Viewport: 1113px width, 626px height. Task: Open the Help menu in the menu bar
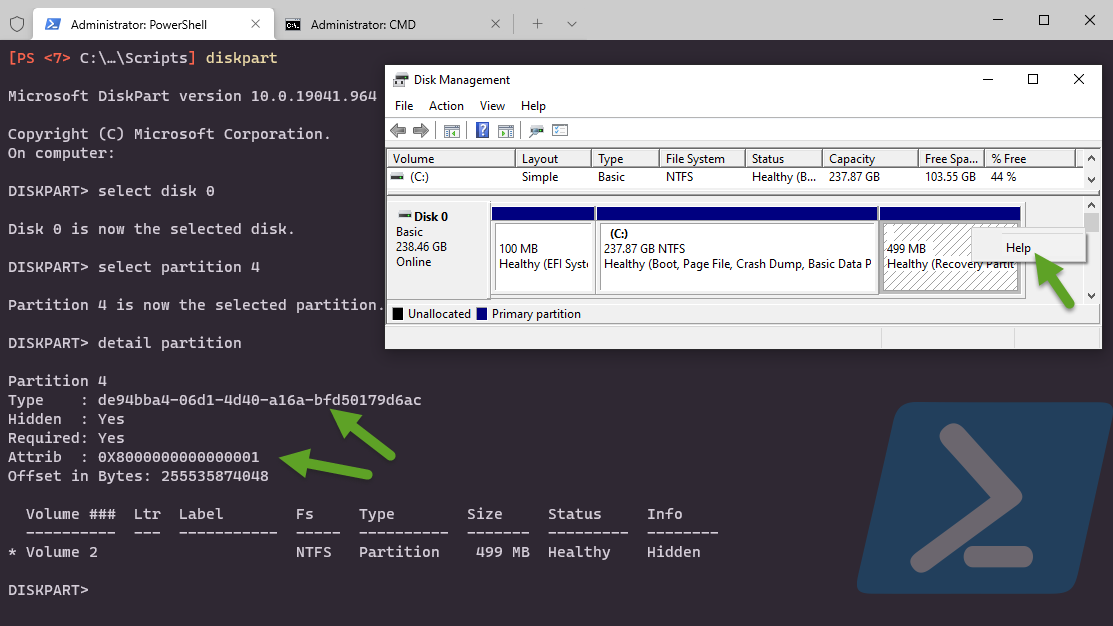pyautogui.click(x=533, y=106)
